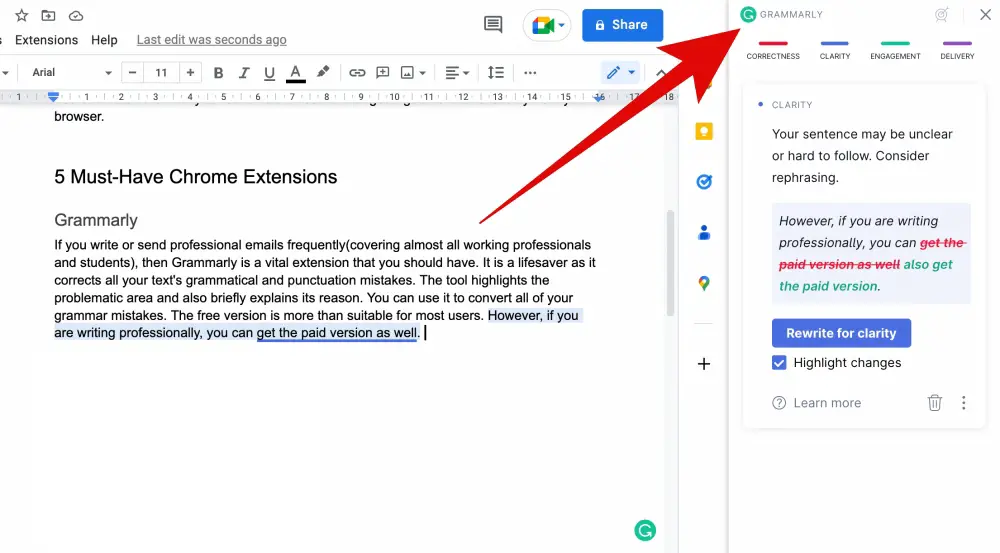
Task: Click the word 'browser.' atop the document
Action: [78, 117]
